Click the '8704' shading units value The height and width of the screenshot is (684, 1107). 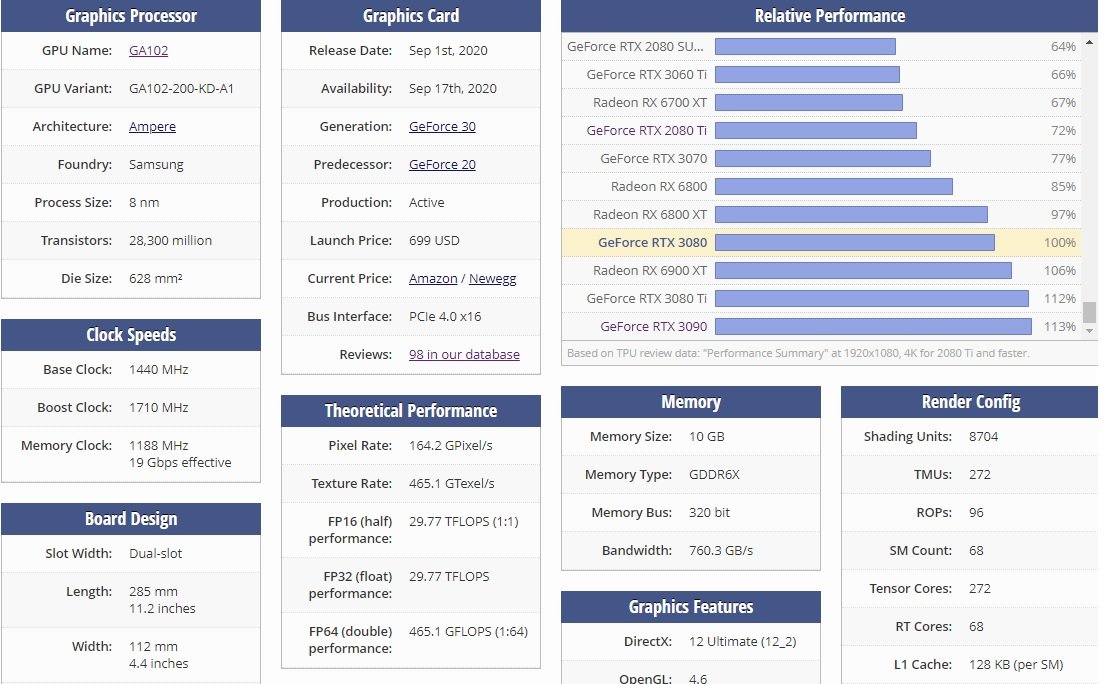click(983, 436)
